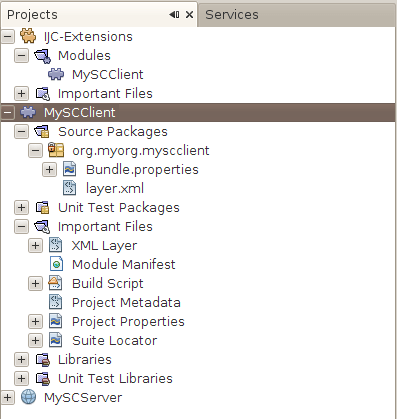Viewport: 397px width, 419px height.
Task: Expand the Project Properties node
Action: tap(35, 322)
